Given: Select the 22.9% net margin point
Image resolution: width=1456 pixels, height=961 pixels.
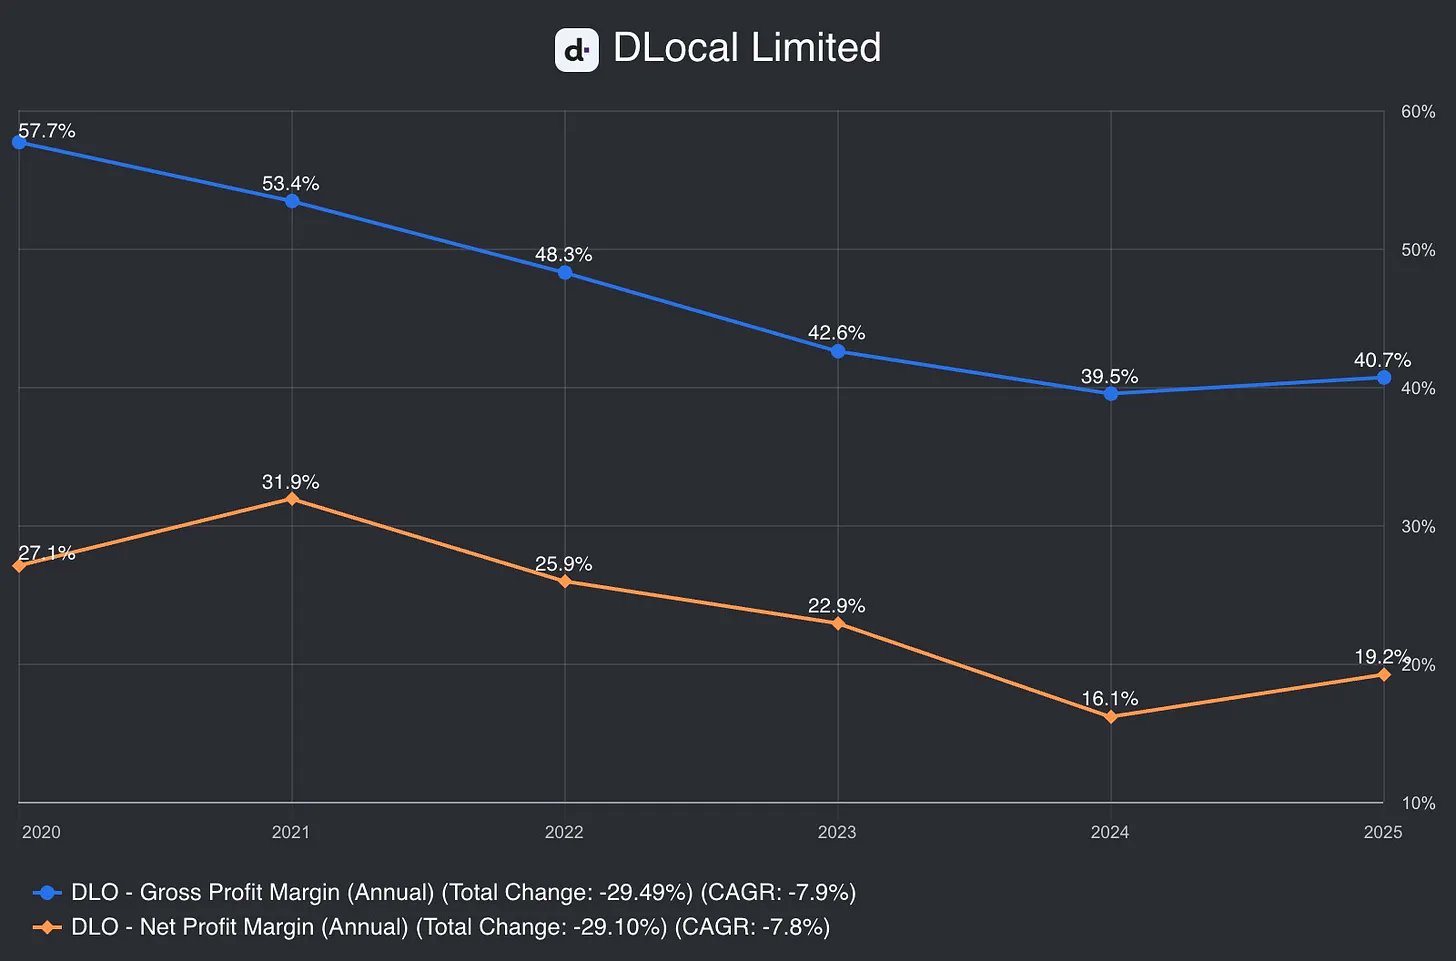Looking at the screenshot, I should point(838,623).
